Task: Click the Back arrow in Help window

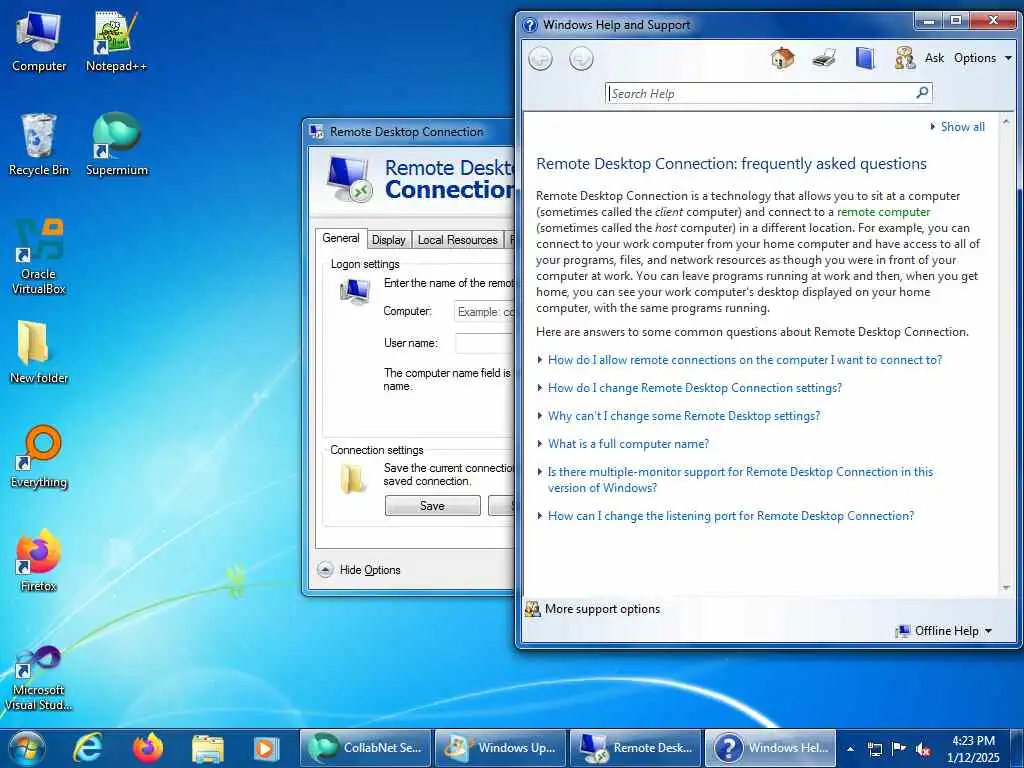Action: [540, 59]
